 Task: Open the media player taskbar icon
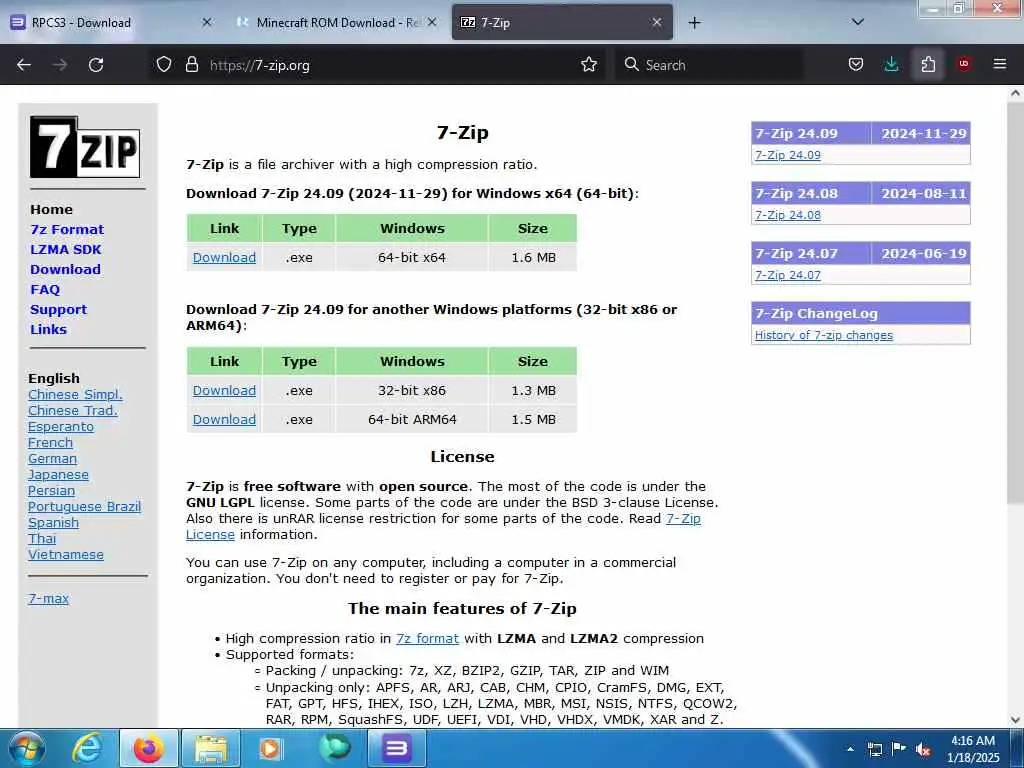coord(271,748)
